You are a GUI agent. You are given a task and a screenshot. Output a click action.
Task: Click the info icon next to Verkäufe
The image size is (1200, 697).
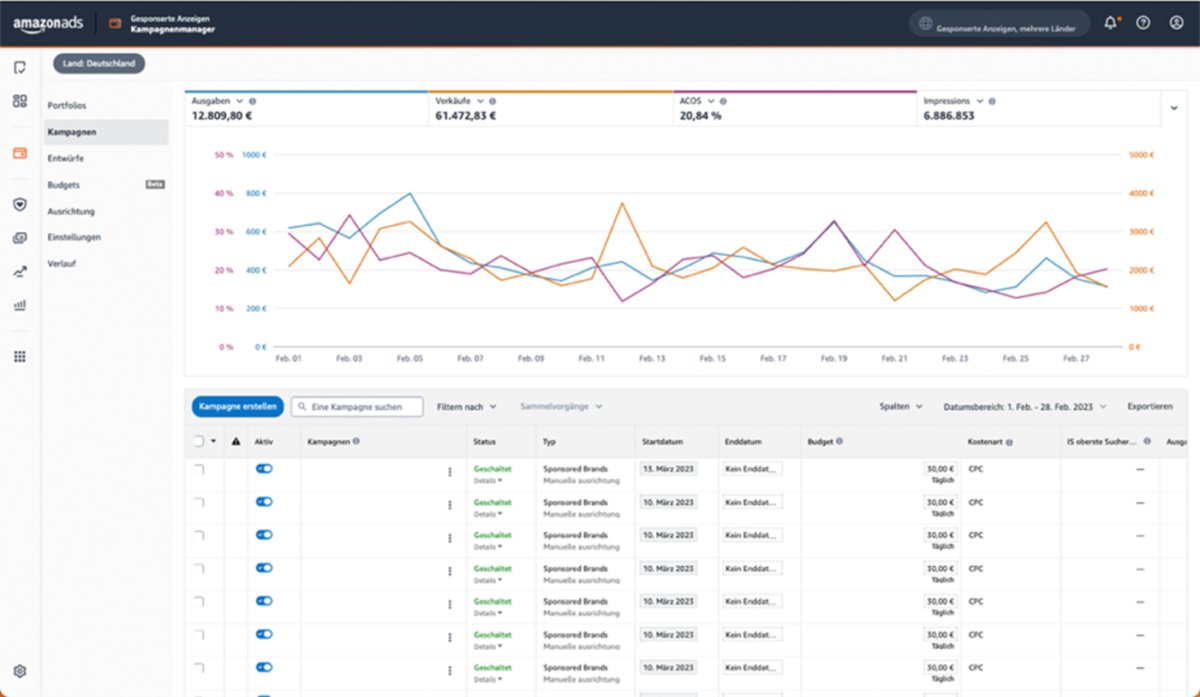tap(493, 101)
